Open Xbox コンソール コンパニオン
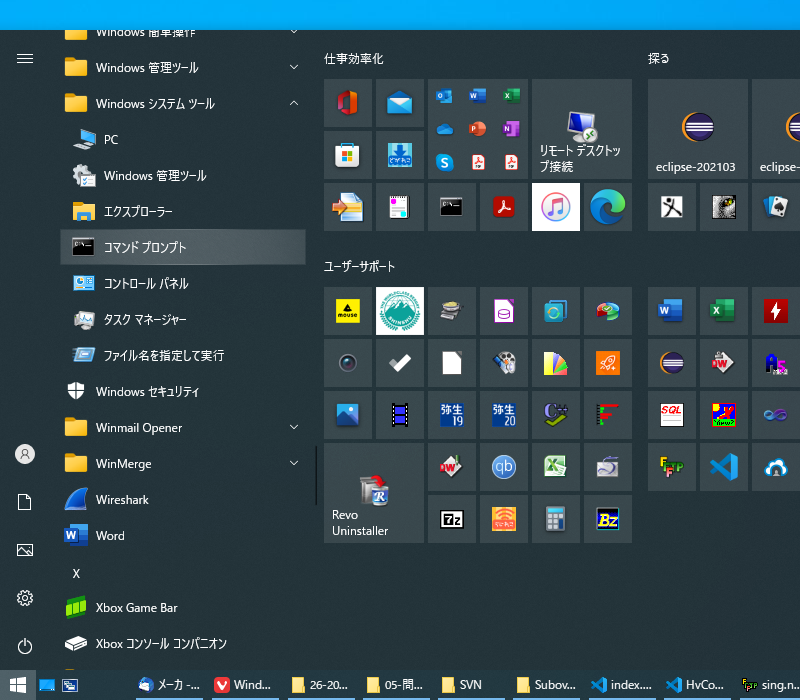The height and width of the screenshot is (700, 800). point(183,643)
